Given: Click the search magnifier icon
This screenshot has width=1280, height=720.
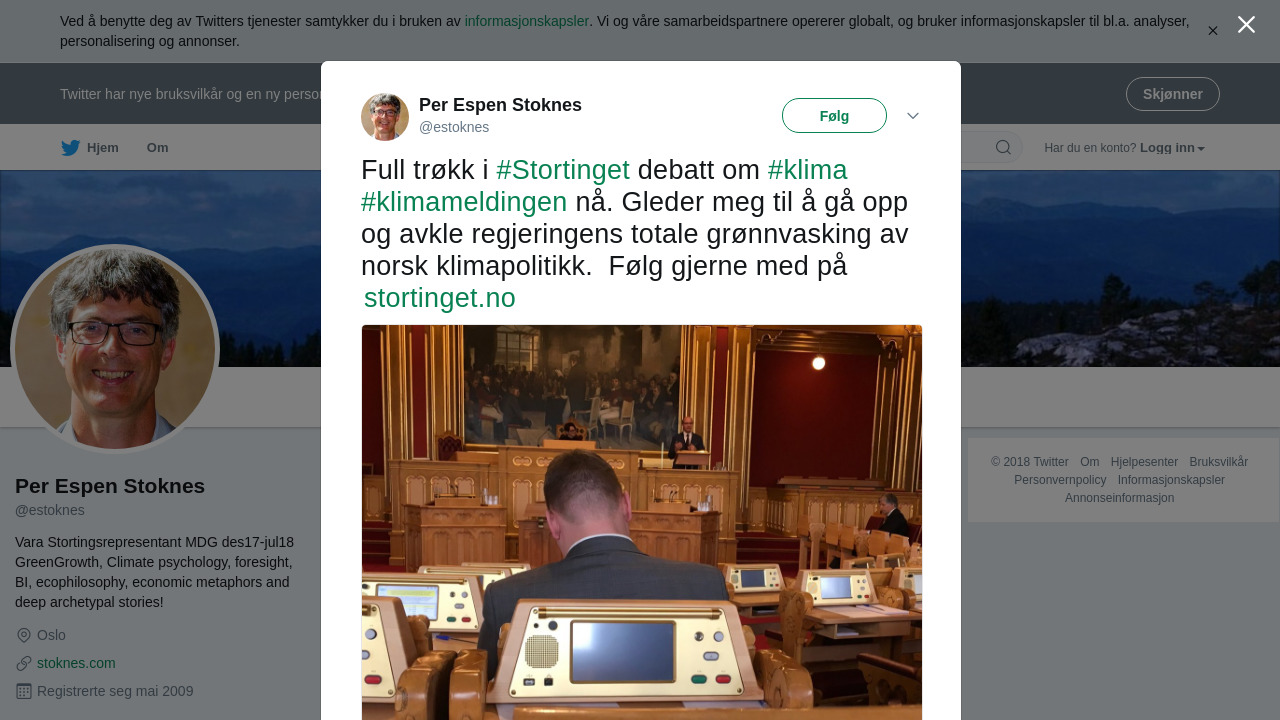Looking at the screenshot, I should point(1003,148).
